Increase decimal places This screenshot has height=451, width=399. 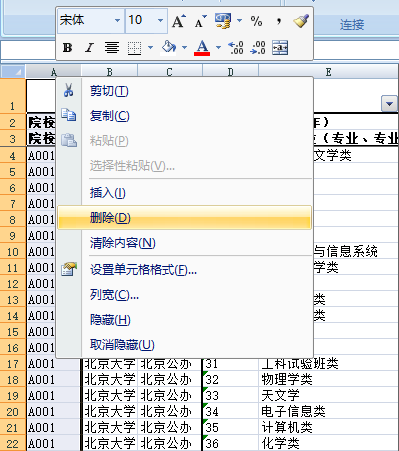click(235, 48)
